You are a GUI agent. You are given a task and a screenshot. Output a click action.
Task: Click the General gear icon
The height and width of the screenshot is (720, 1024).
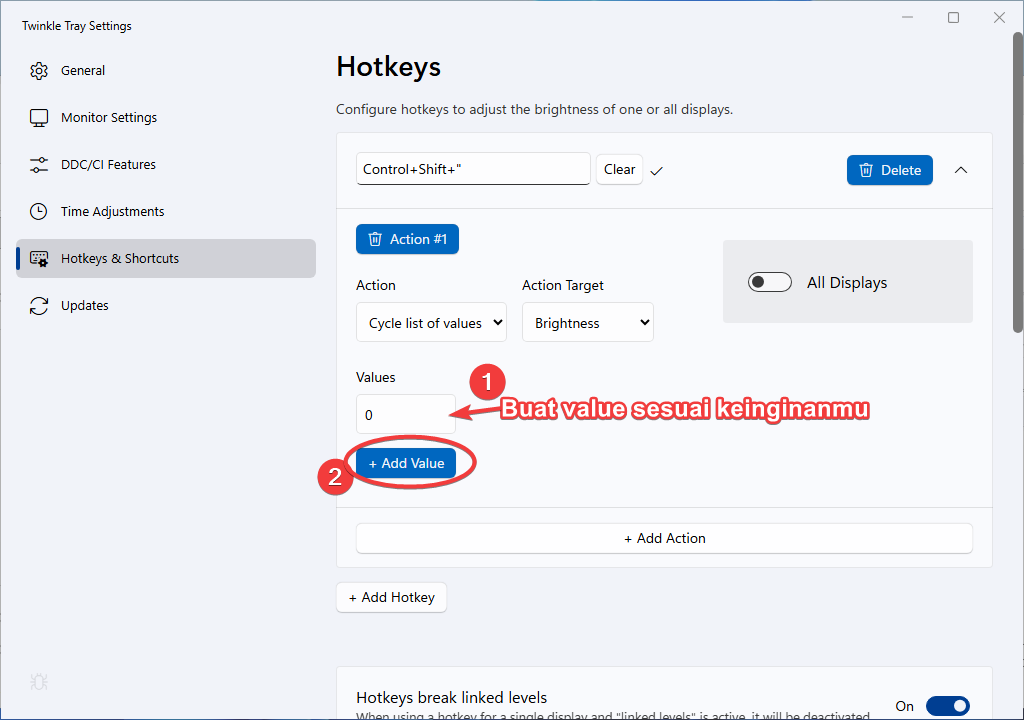coord(39,71)
